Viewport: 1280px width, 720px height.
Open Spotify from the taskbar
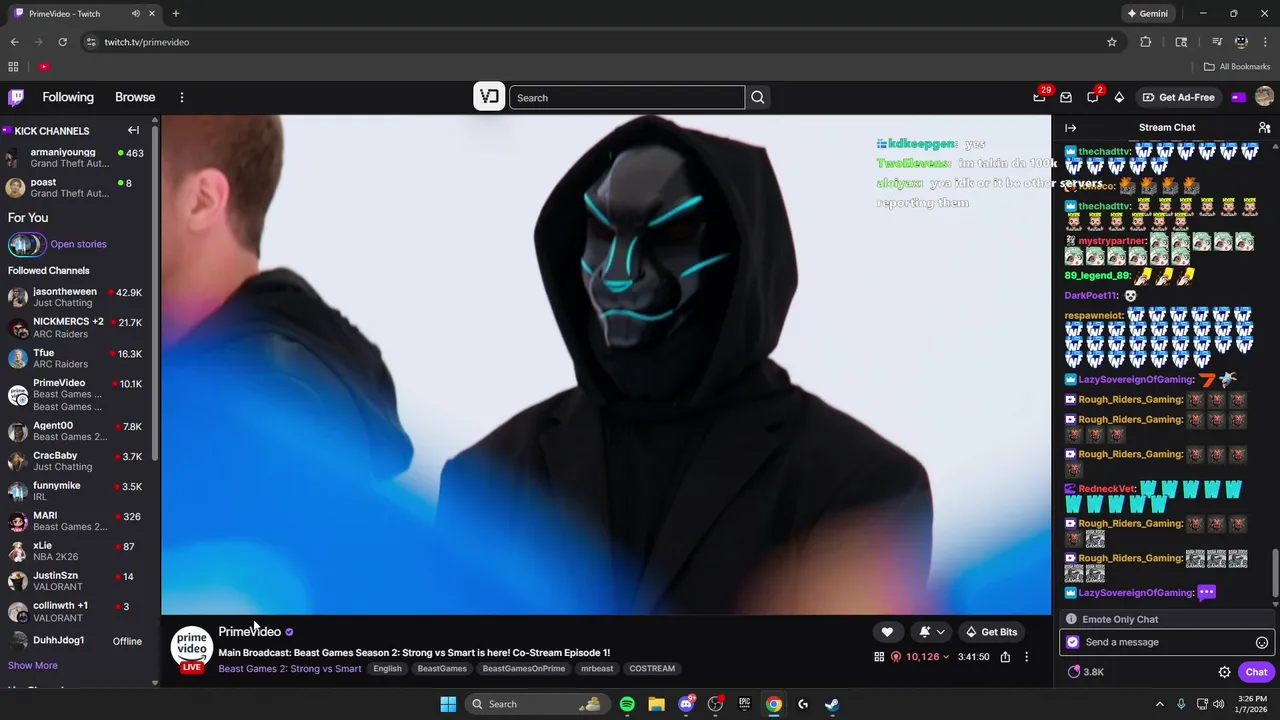[x=627, y=704]
